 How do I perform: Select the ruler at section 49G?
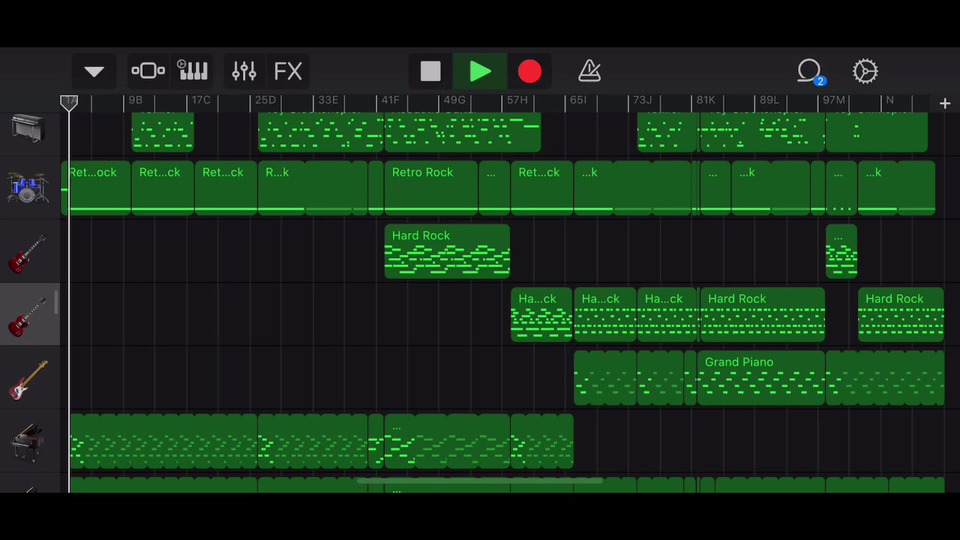coord(454,100)
